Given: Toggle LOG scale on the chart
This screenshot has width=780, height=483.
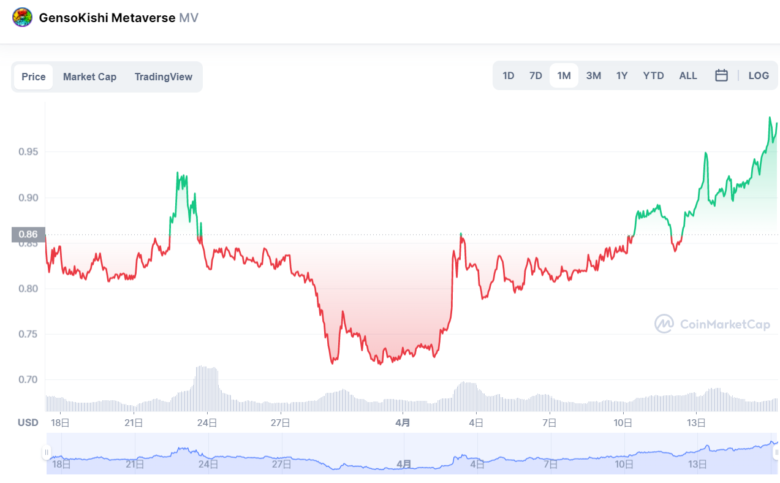Looking at the screenshot, I should pyautogui.click(x=759, y=76).
